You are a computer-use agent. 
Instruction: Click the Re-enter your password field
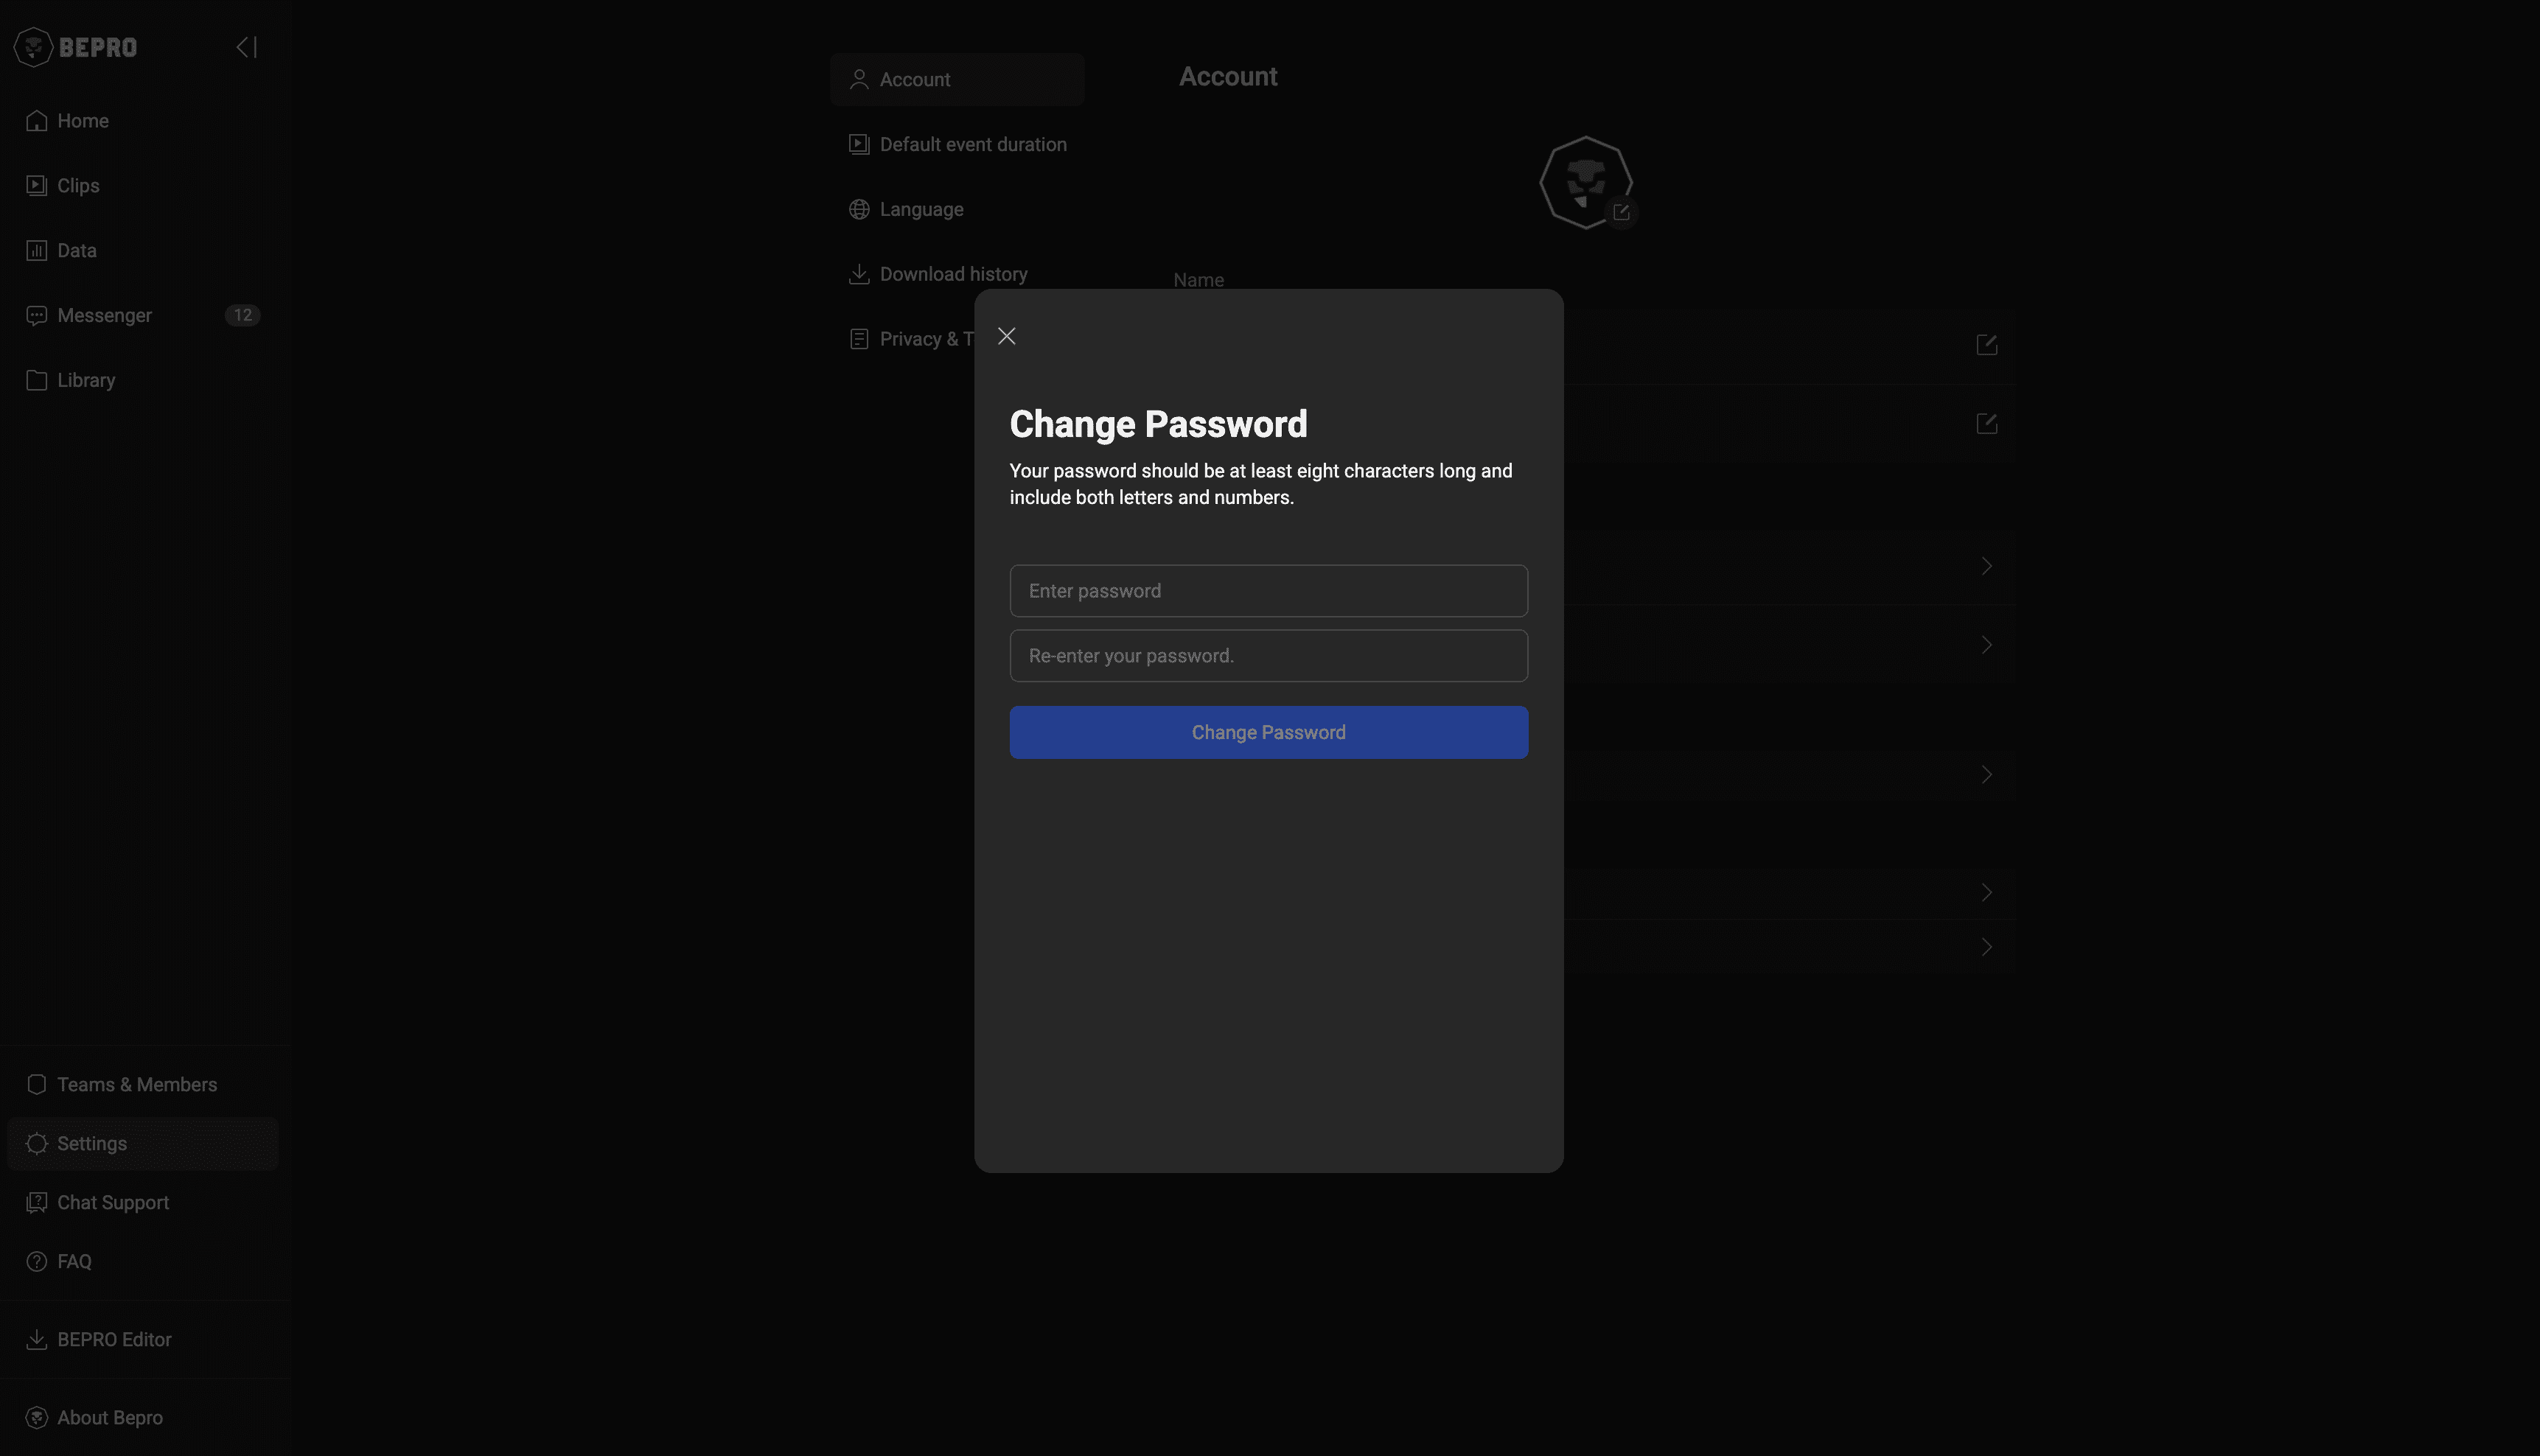[1268, 656]
